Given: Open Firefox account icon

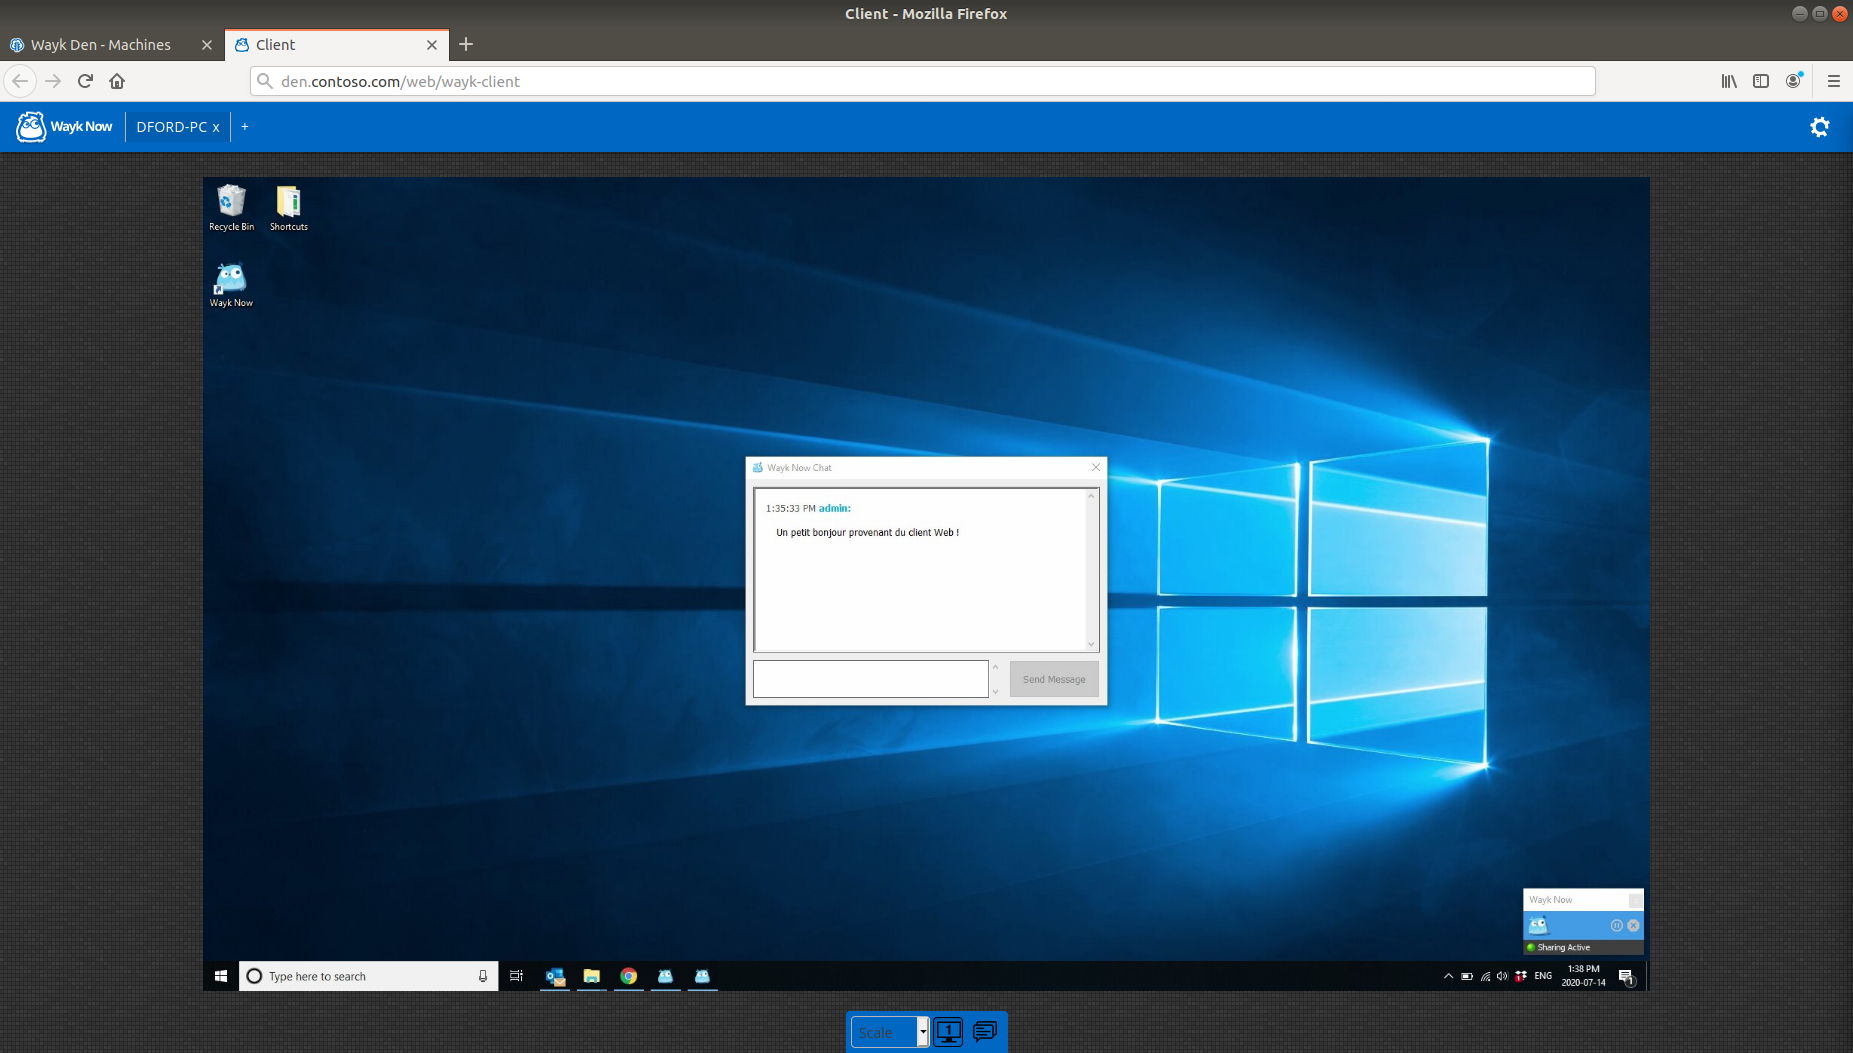Looking at the screenshot, I should pos(1793,81).
